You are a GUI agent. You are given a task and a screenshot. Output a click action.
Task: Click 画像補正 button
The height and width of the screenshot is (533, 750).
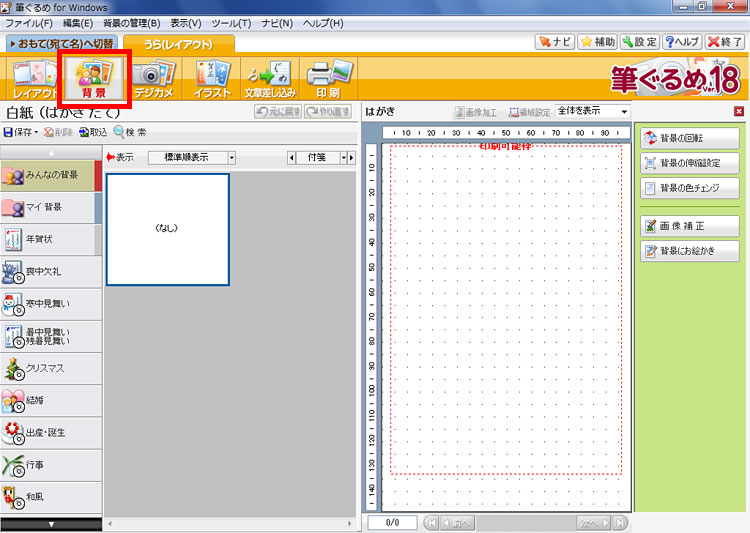point(690,226)
